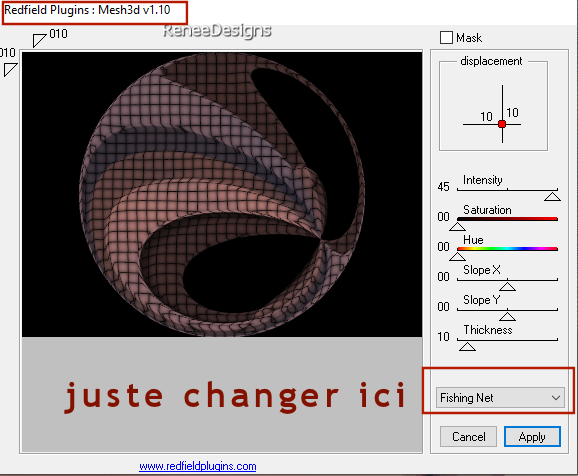The height and width of the screenshot is (476, 578).
Task: Enable the Mask checkbox
Action: 446,38
